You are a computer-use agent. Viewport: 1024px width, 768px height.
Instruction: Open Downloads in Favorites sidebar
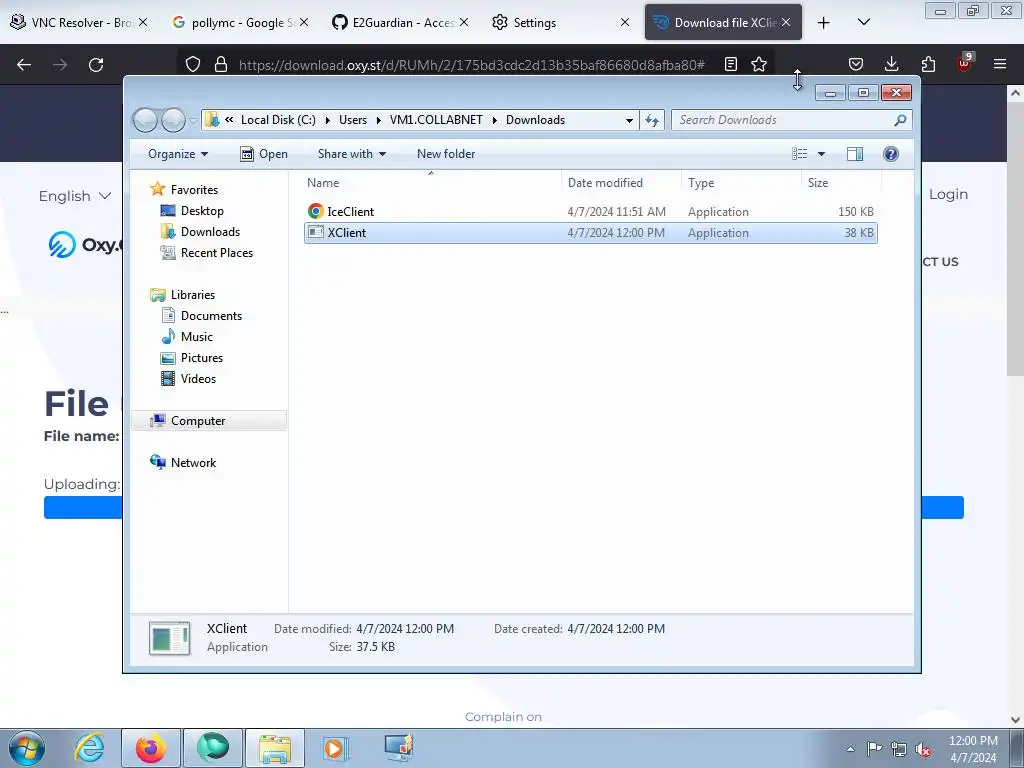210,232
